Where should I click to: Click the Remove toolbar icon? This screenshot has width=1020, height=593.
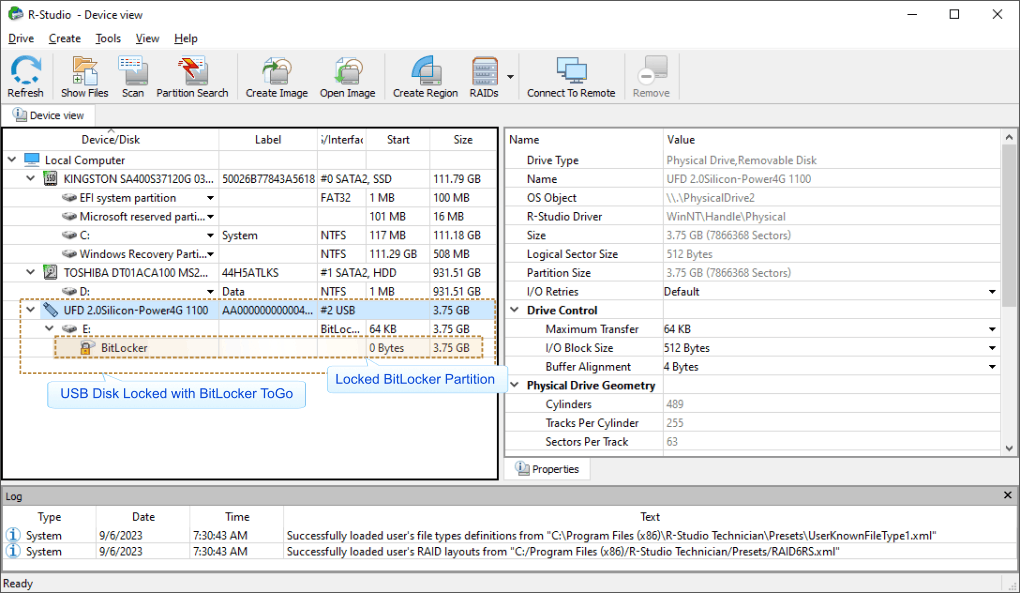651,70
